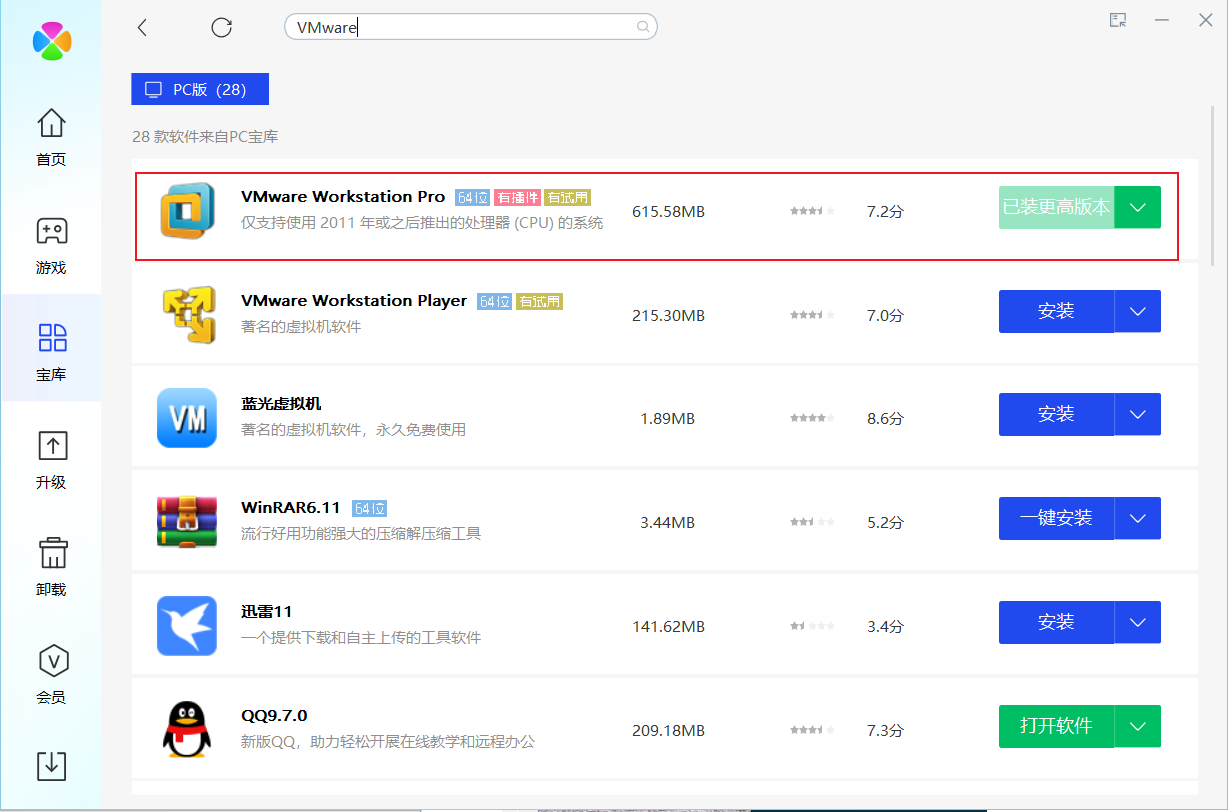This screenshot has height=812, width=1228.
Task: Install 迅雷11 with the 安装 button
Action: 1056,622
